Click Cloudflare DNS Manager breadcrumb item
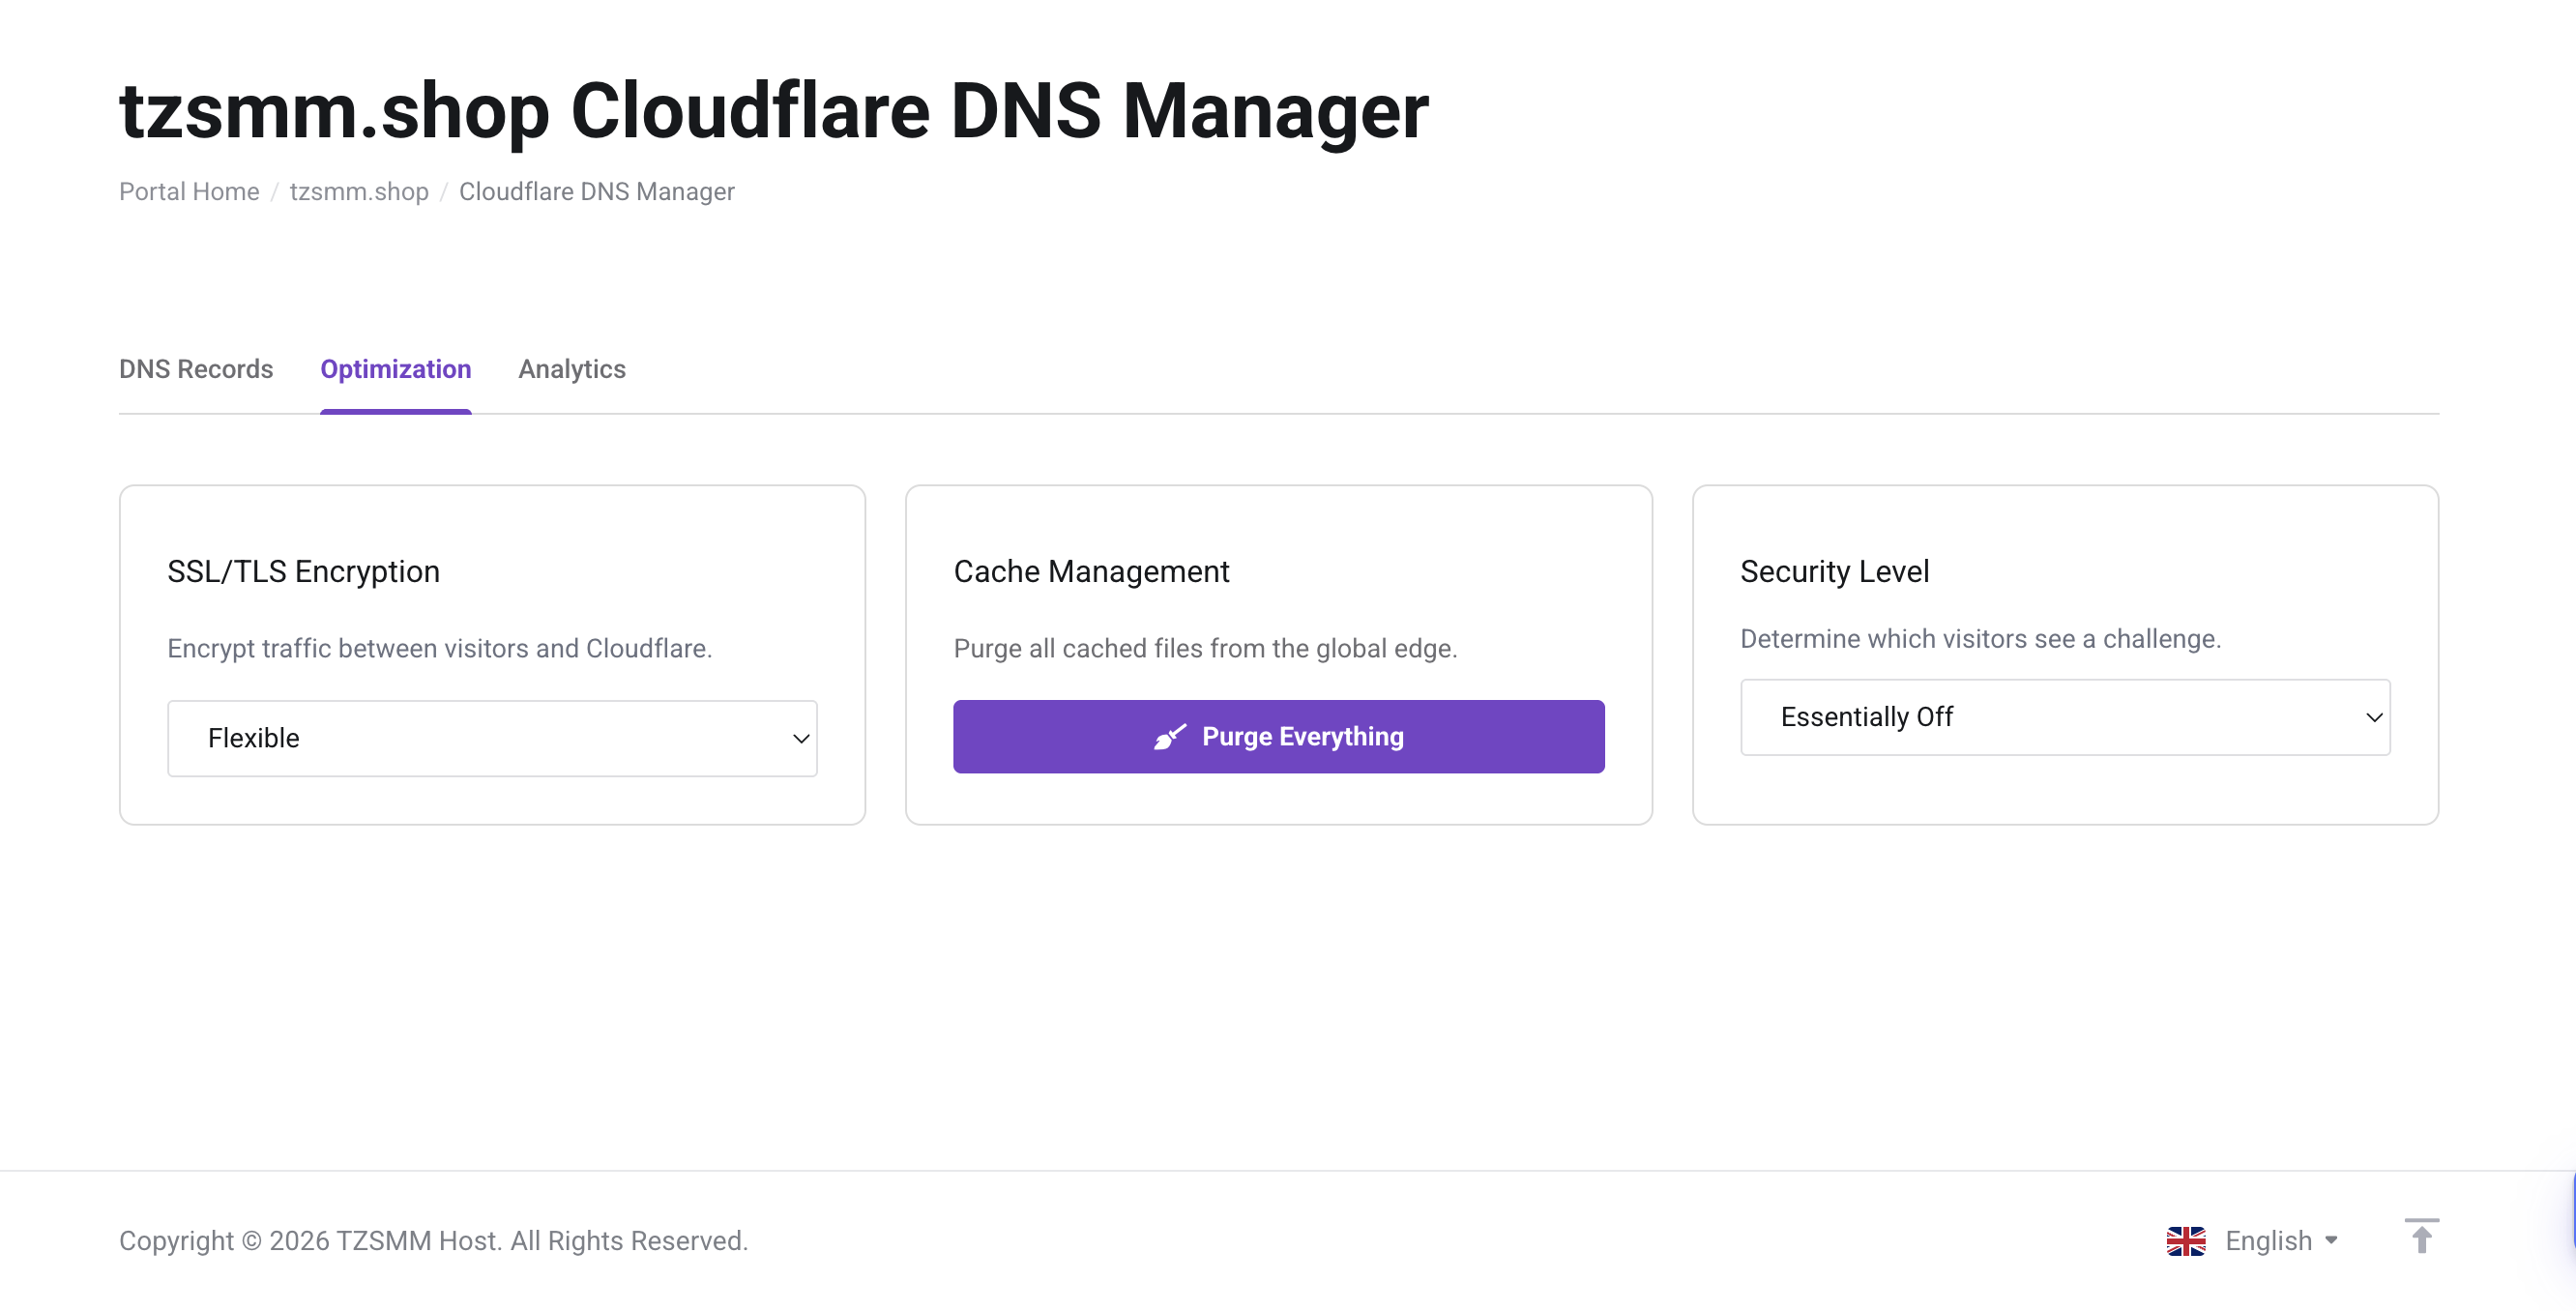Viewport: 2576px width, 1311px height. pos(596,191)
